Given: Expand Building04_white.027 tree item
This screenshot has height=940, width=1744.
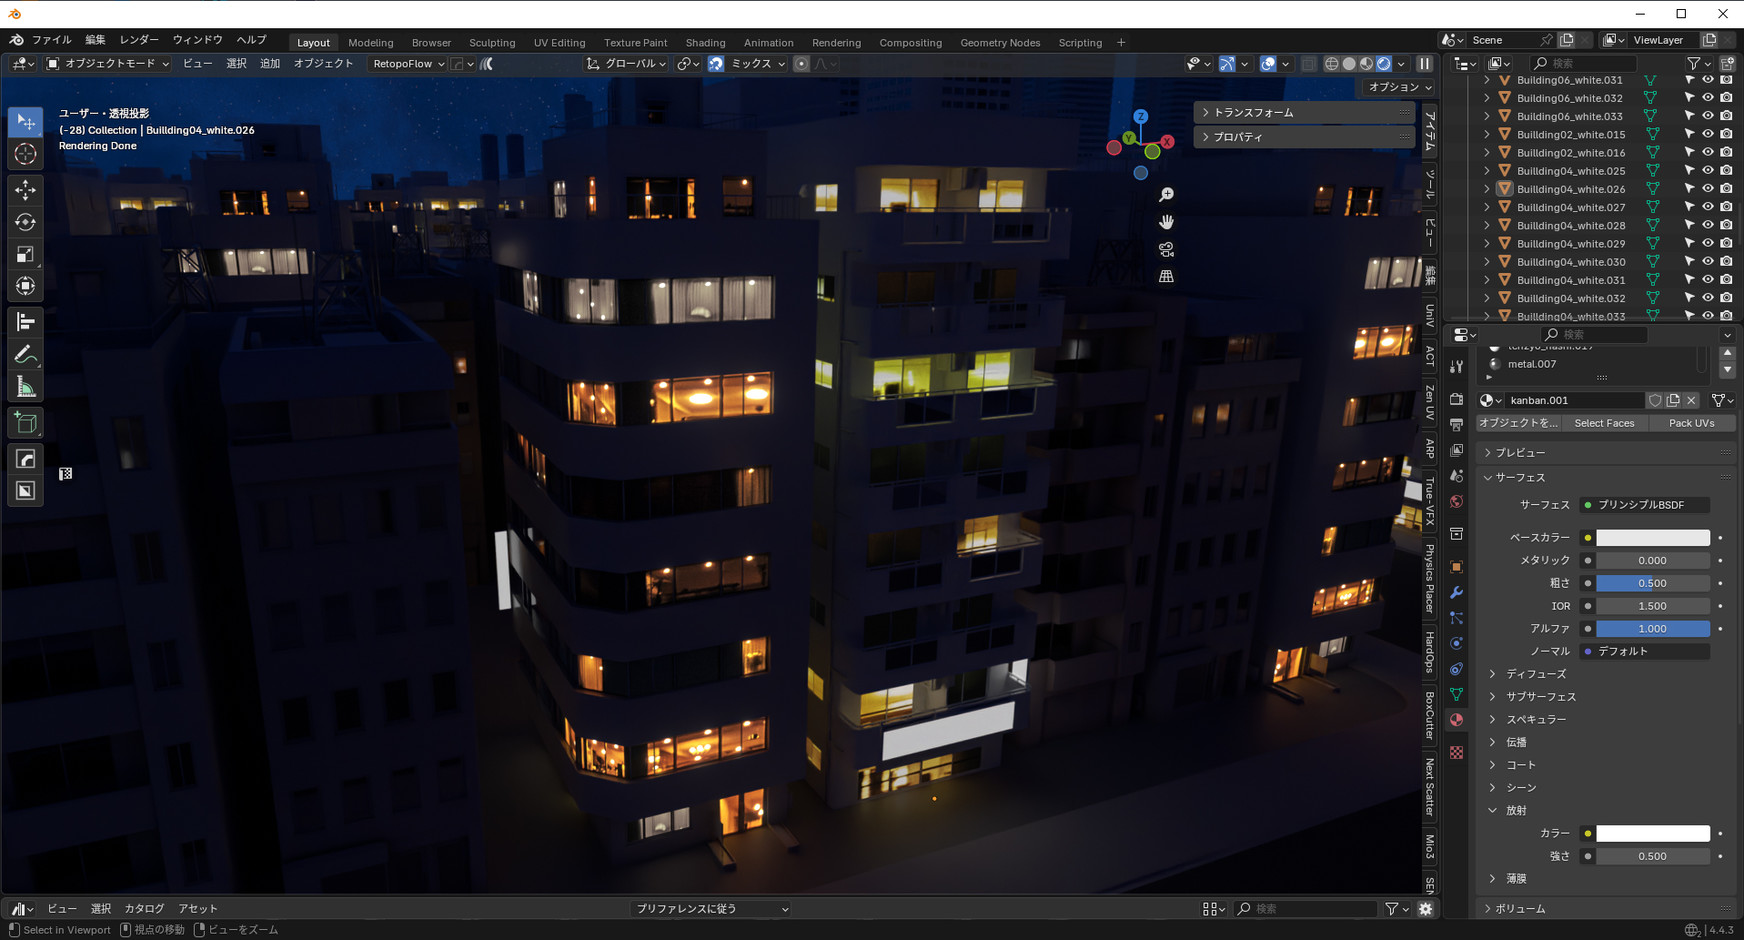Looking at the screenshot, I should pos(1487,207).
